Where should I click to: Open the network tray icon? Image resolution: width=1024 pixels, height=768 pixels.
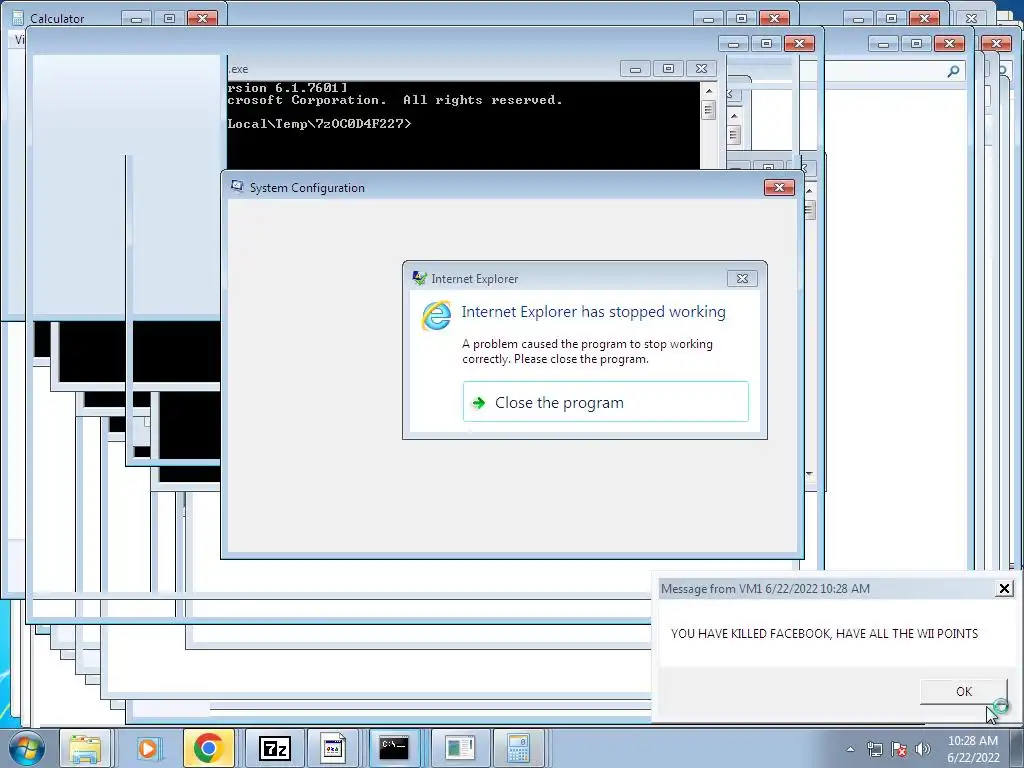[x=874, y=749]
